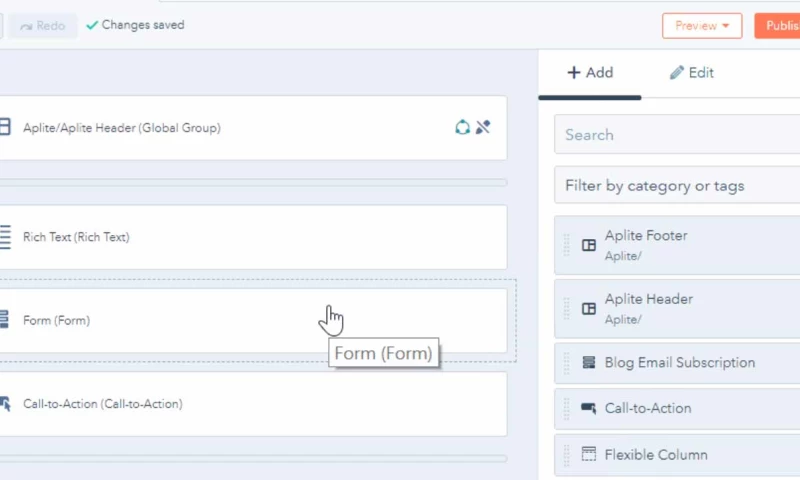The height and width of the screenshot is (480, 800).
Task: Click the orange Publish button
Action: pyautogui.click(x=777, y=26)
